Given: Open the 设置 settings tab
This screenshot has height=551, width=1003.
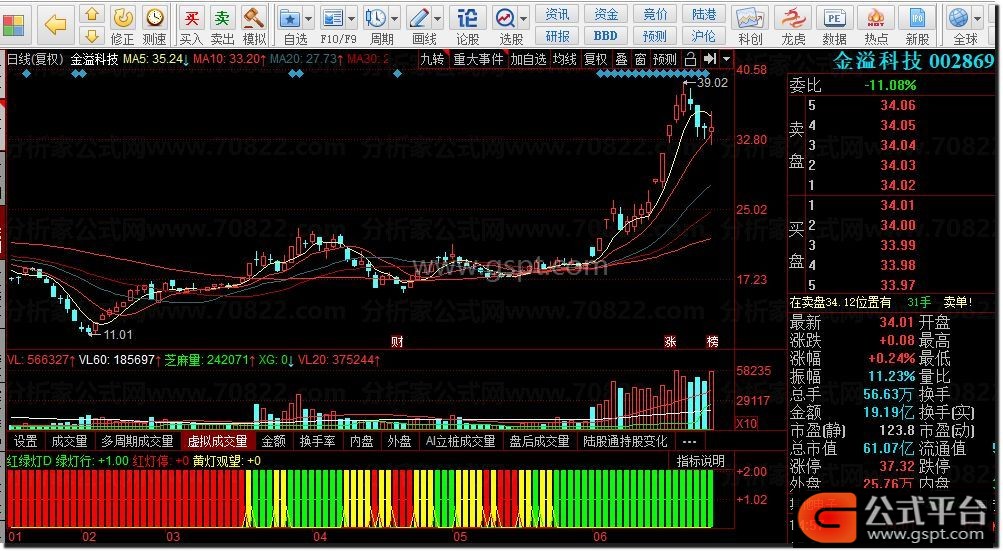Looking at the screenshot, I should [26, 442].
